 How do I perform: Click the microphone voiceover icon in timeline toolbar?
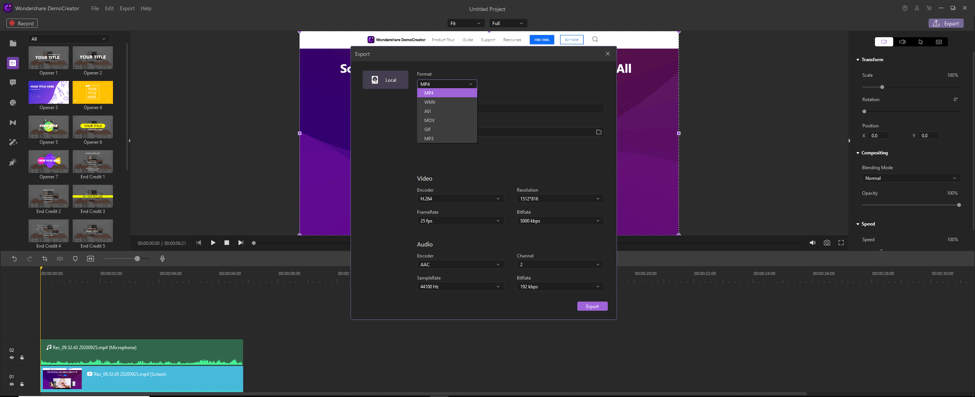tap(162, 258)
